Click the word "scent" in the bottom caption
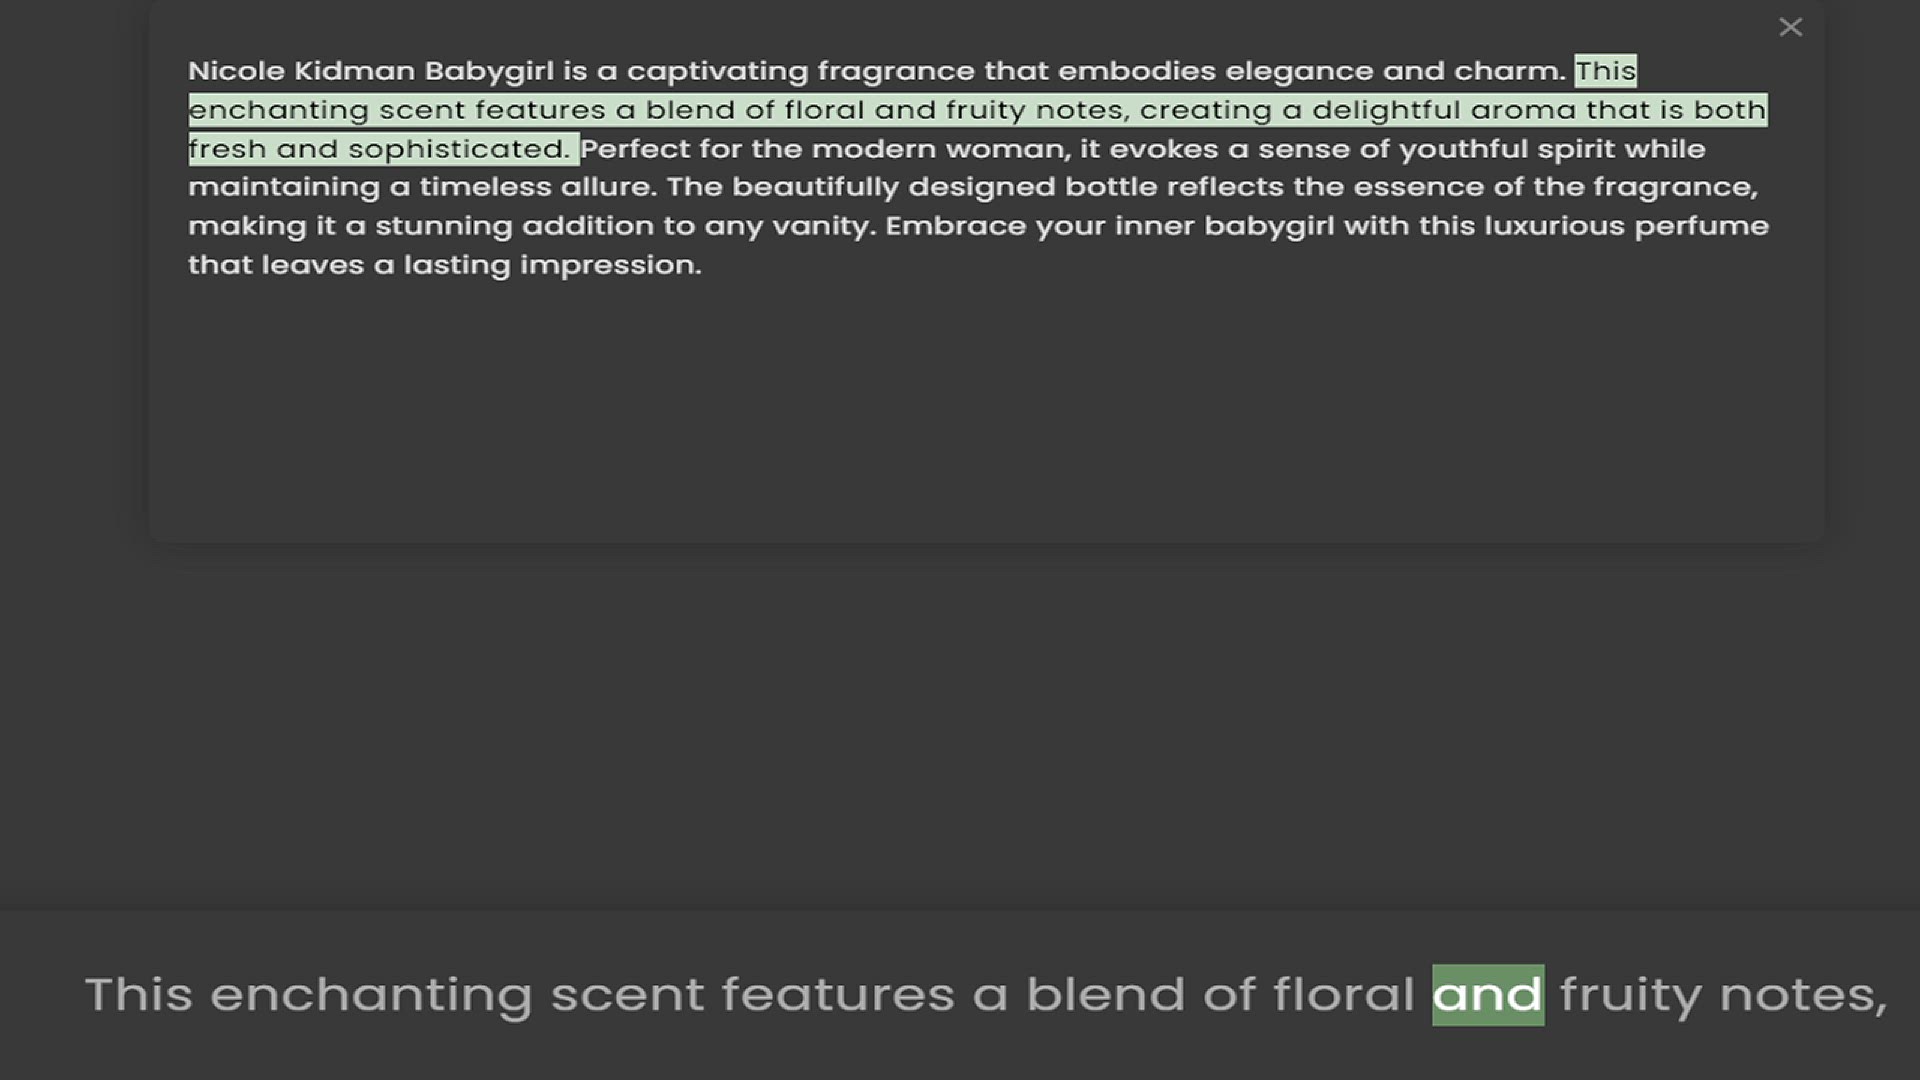This screenshot has width=1920, height=1080. (627, 996)
